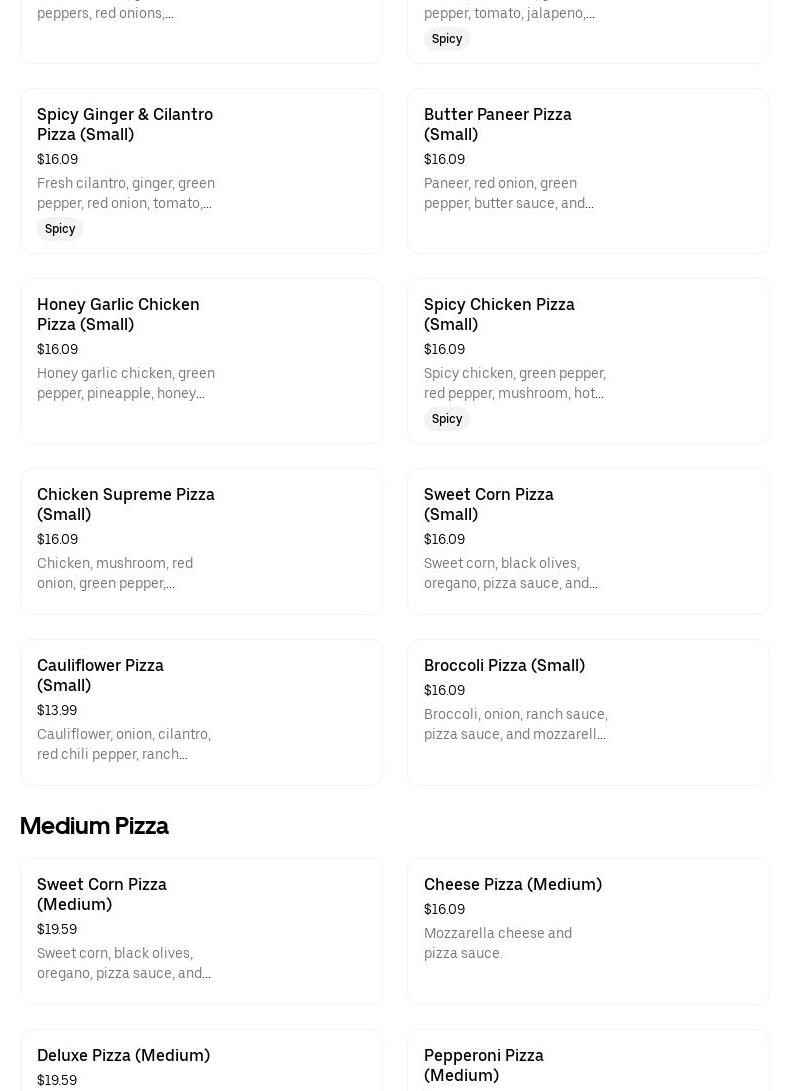Choose Honey Garlic Chicken Pizza (Small)
Screen dimensions: 804x1091
point(118,314)
